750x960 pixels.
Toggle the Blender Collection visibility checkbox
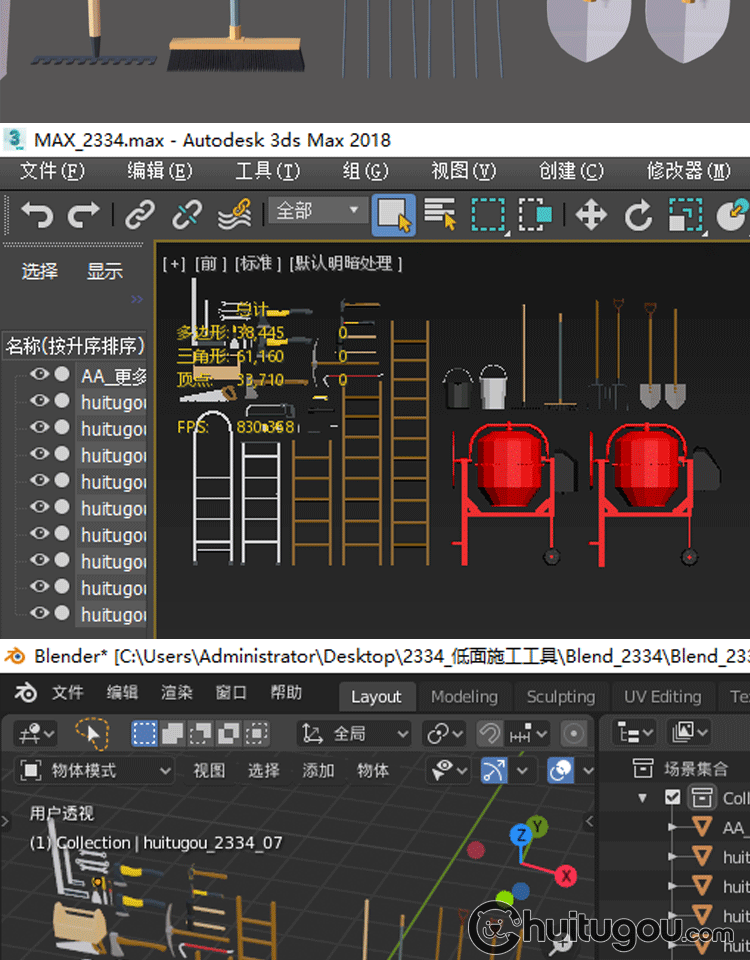tap(673, 797)
